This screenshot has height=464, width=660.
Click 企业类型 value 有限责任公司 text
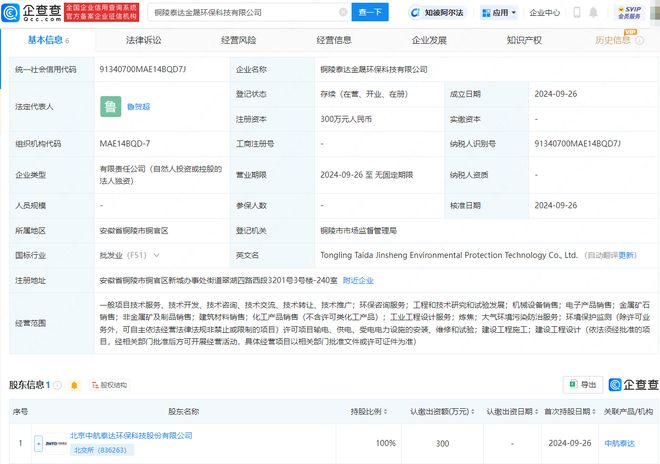click(x=161, y=175)
